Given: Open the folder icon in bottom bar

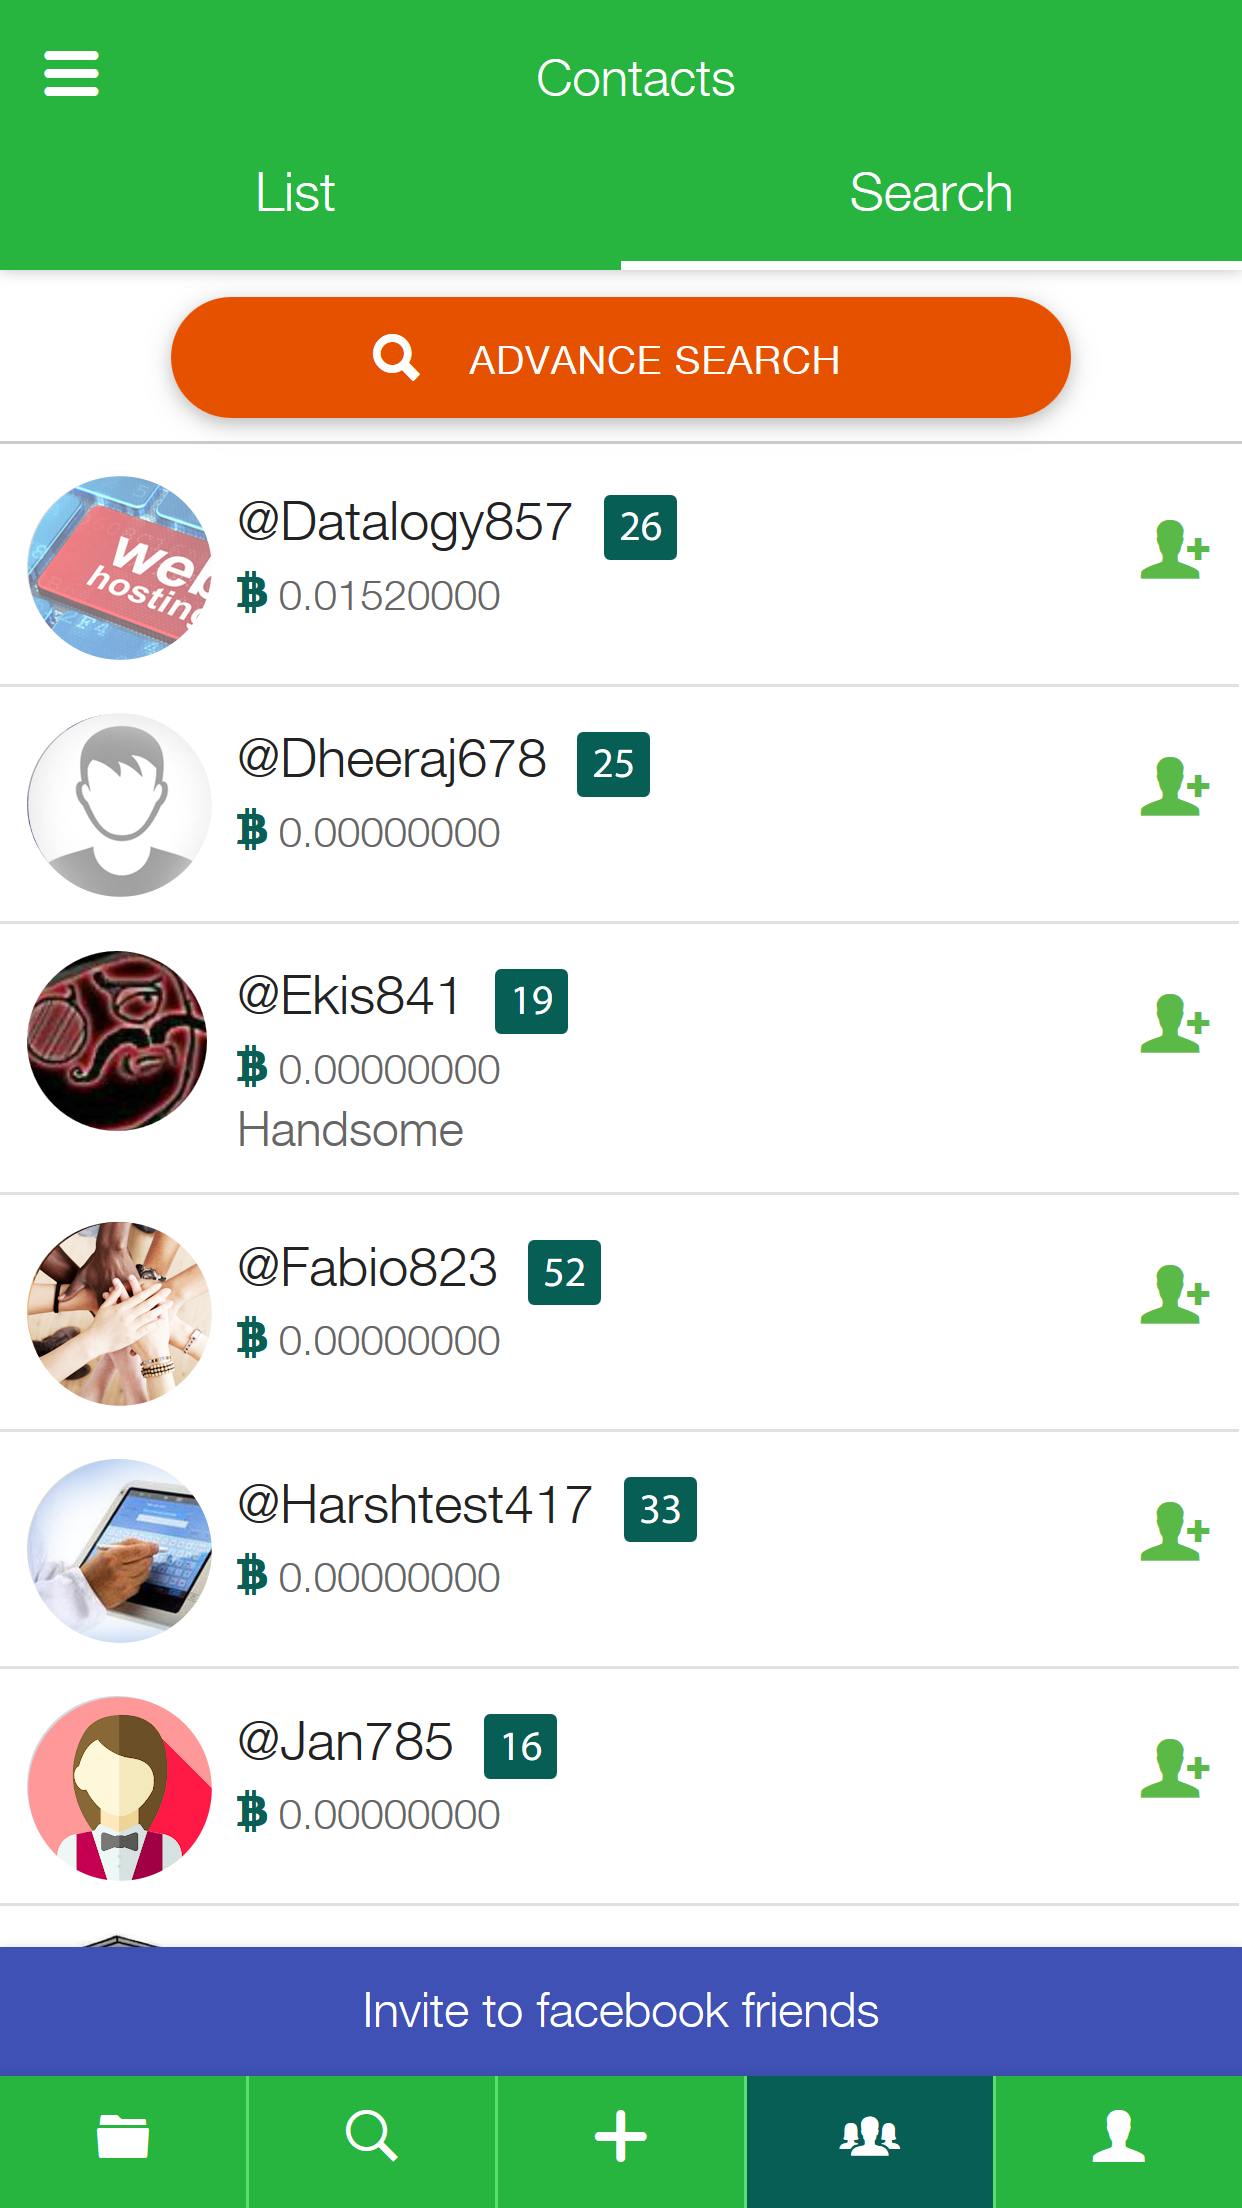Looking at the screenshot, I should [x=123, y=2138].
